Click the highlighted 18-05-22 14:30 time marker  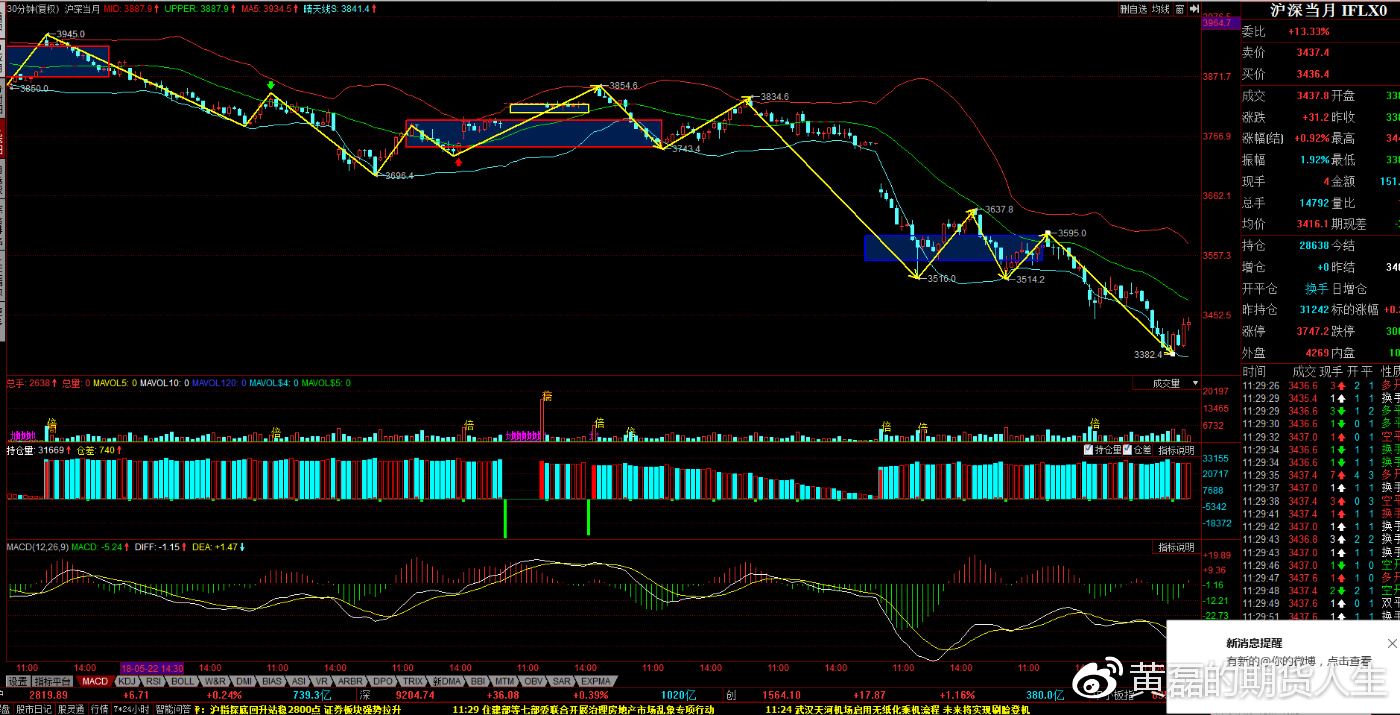[151, 667]
